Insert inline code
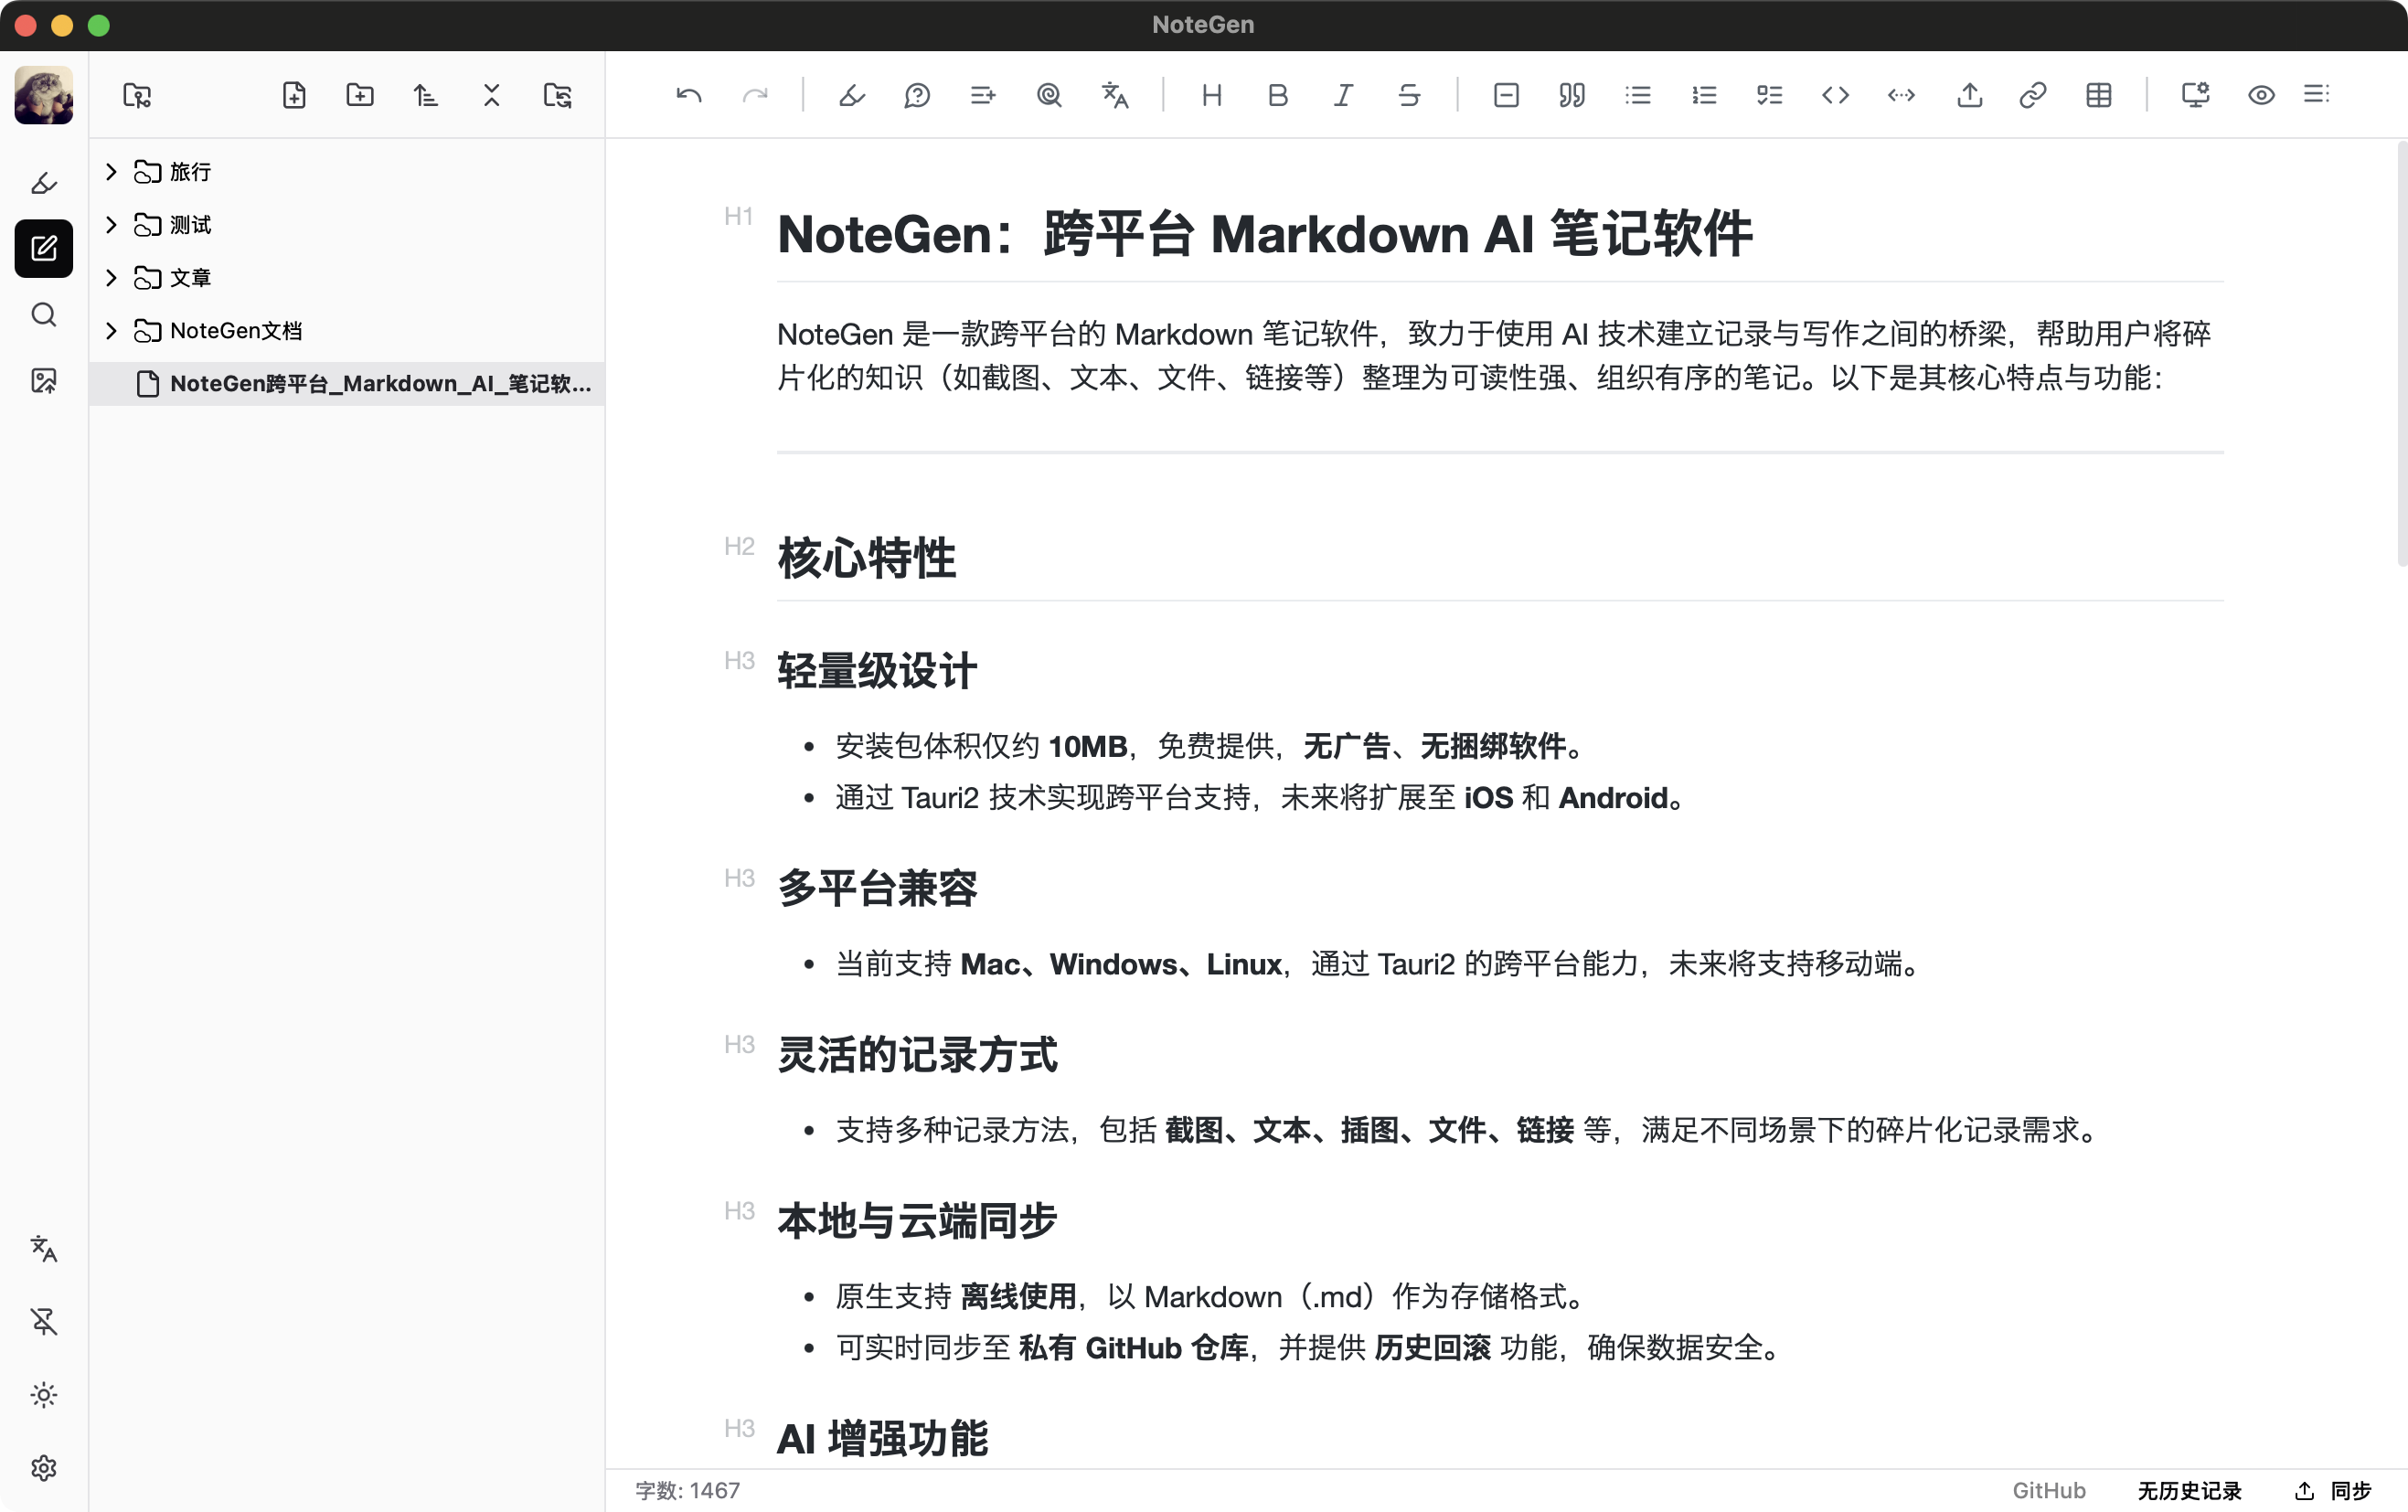2408x1512 pixels. tap(1902, 95)
